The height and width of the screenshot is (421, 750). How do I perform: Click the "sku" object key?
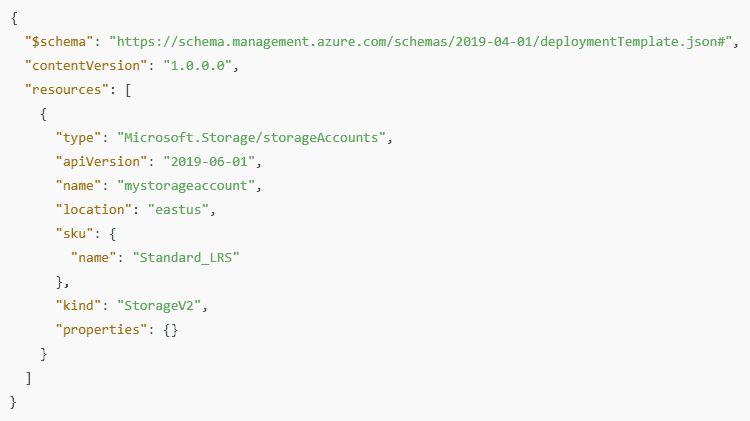pyautogui.click(x=75, y=233)
